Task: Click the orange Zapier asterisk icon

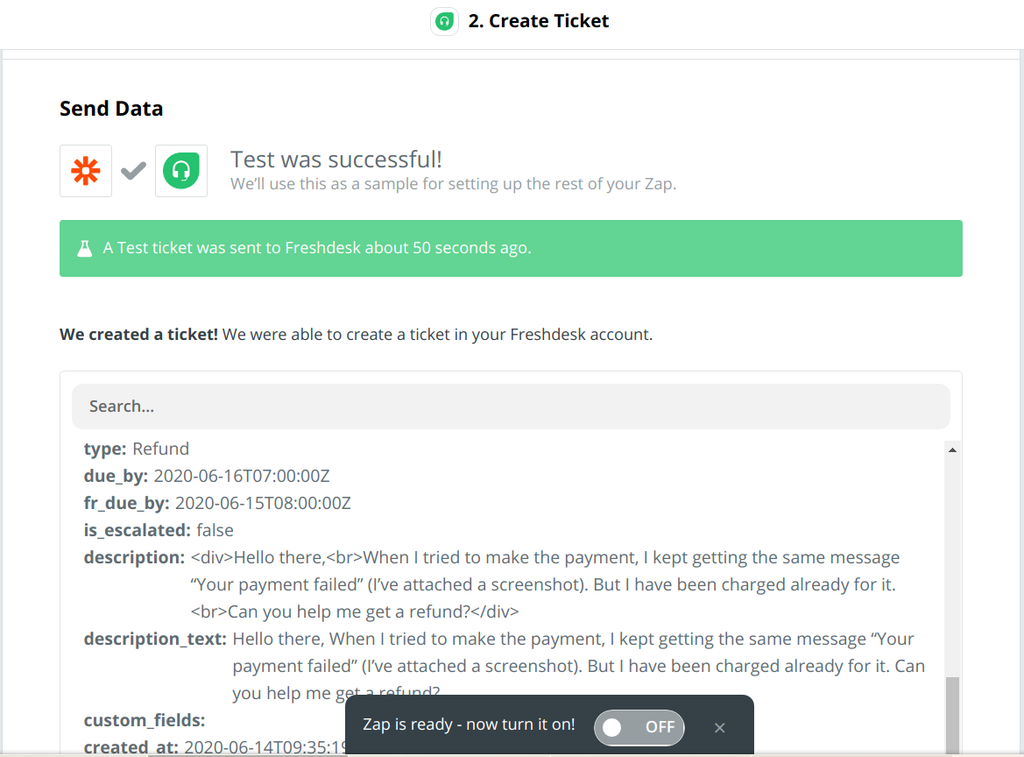Action: coord(85,170)
